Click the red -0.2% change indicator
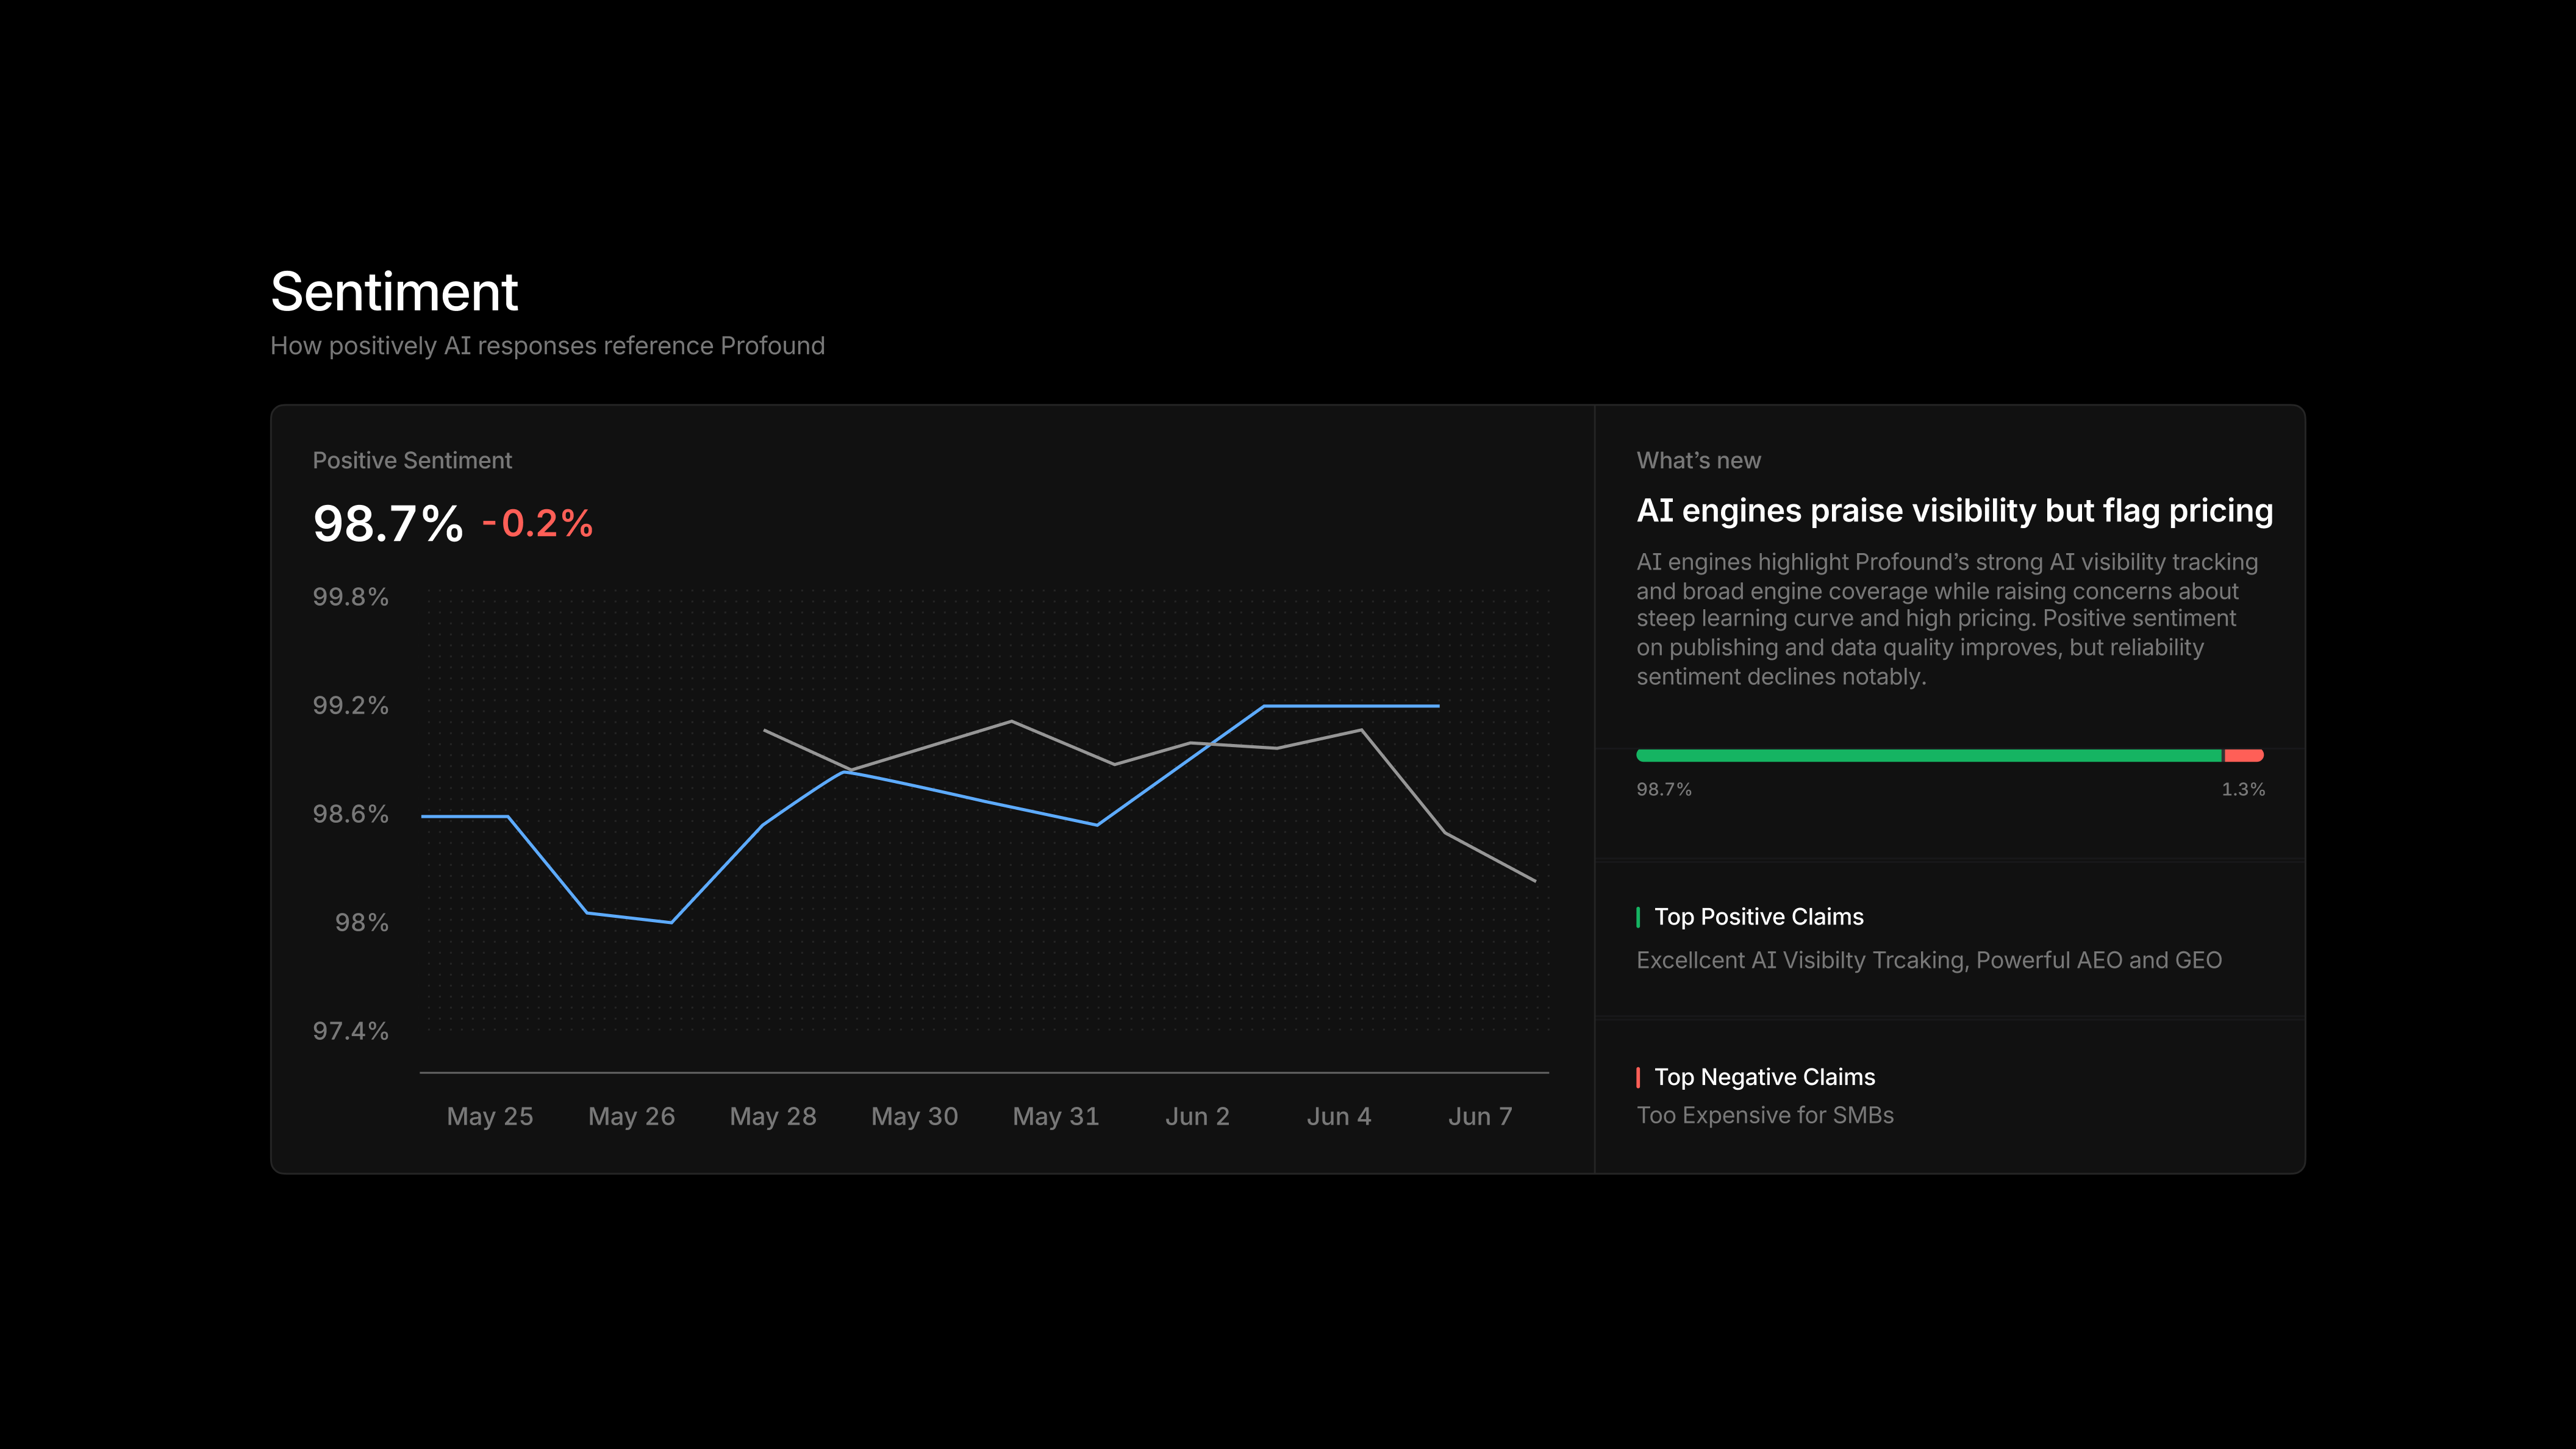2576x1449 pixels. (538, 523)
